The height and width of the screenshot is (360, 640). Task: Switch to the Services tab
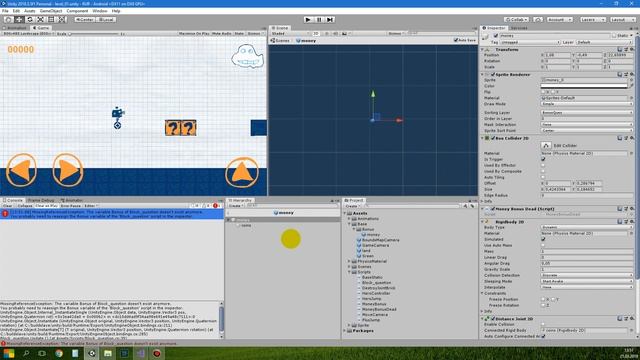(519, 28)
